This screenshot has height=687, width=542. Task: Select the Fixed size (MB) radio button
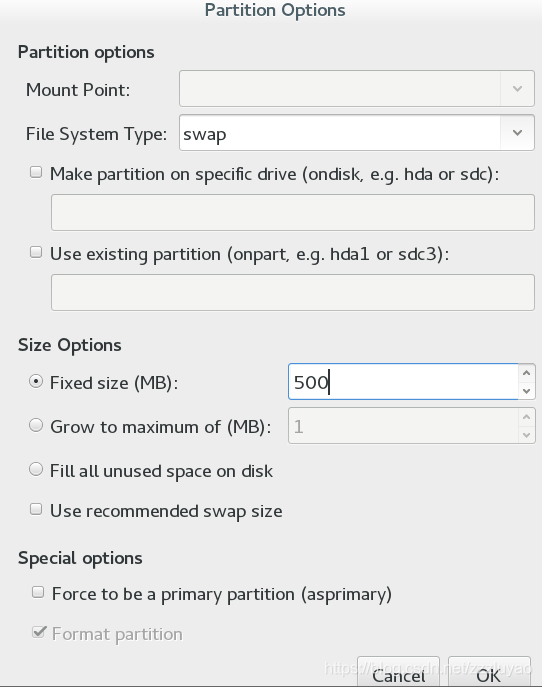pos(36,381)
